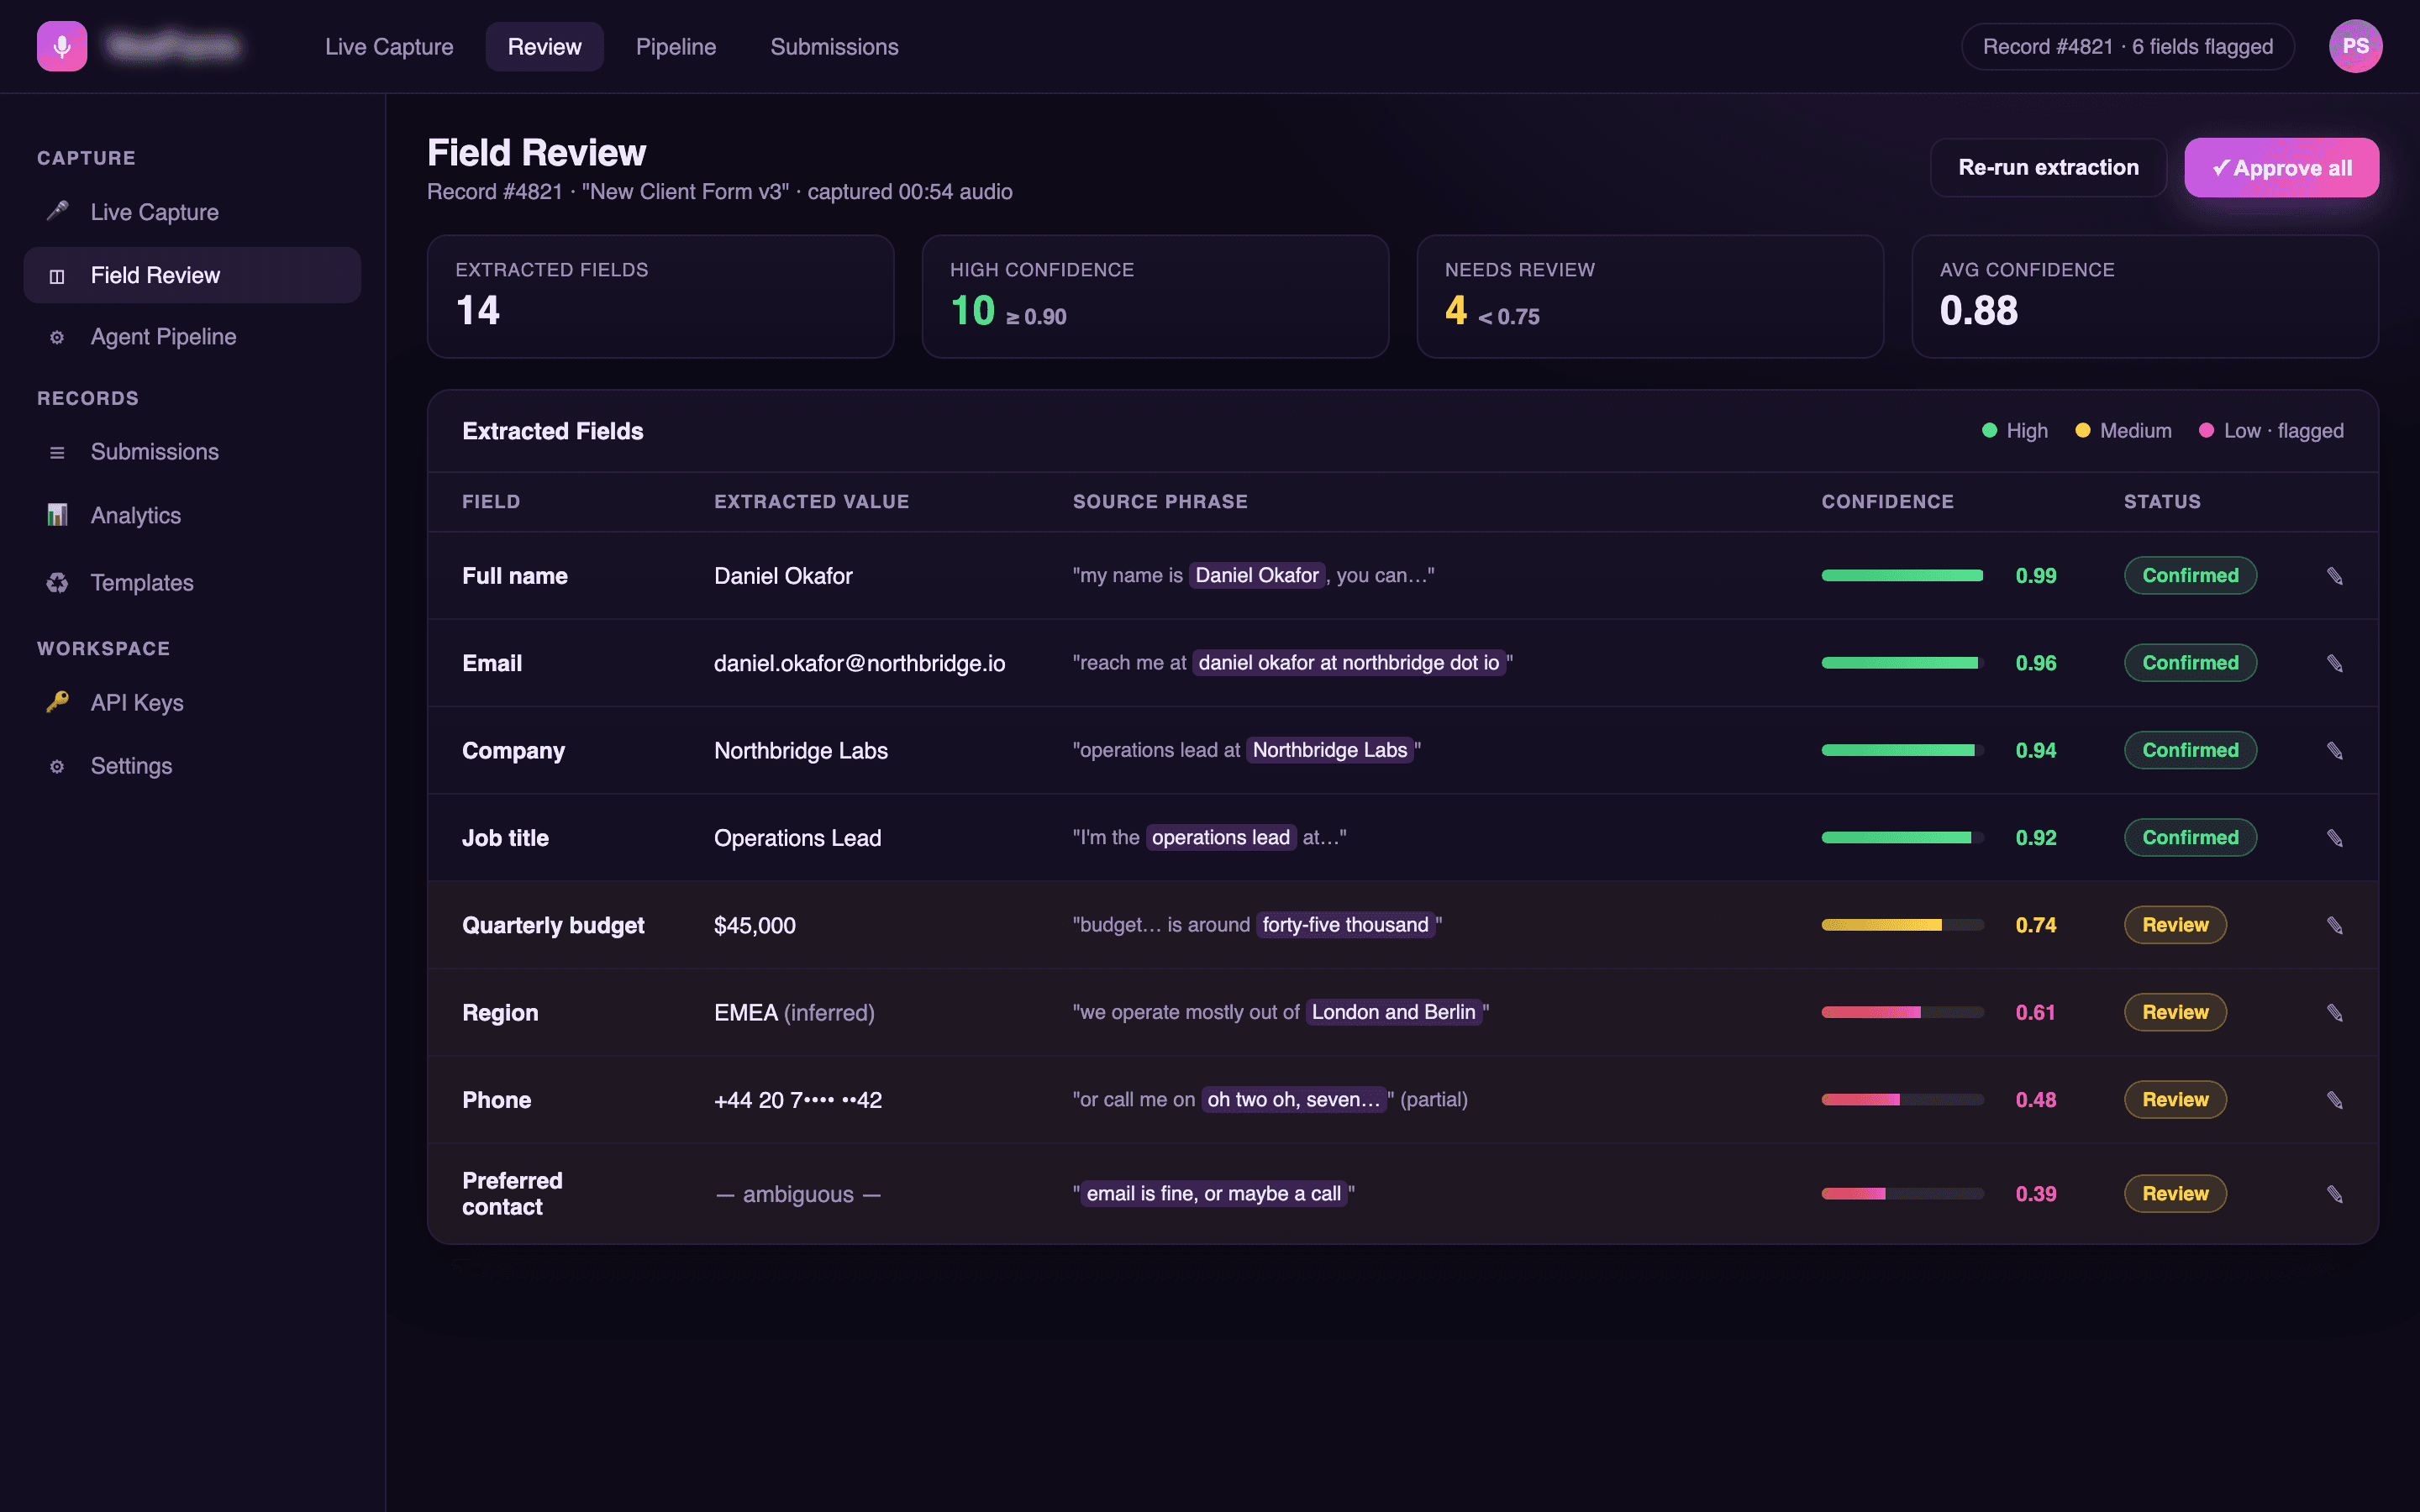Edit the Email row with pencil icon
The image size is (2420, 1512).
pos(2334,663)
